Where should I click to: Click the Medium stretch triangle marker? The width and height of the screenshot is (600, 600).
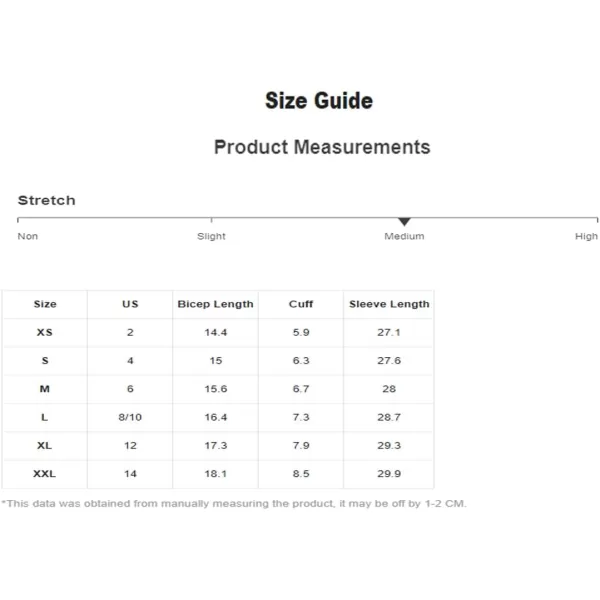404,222
